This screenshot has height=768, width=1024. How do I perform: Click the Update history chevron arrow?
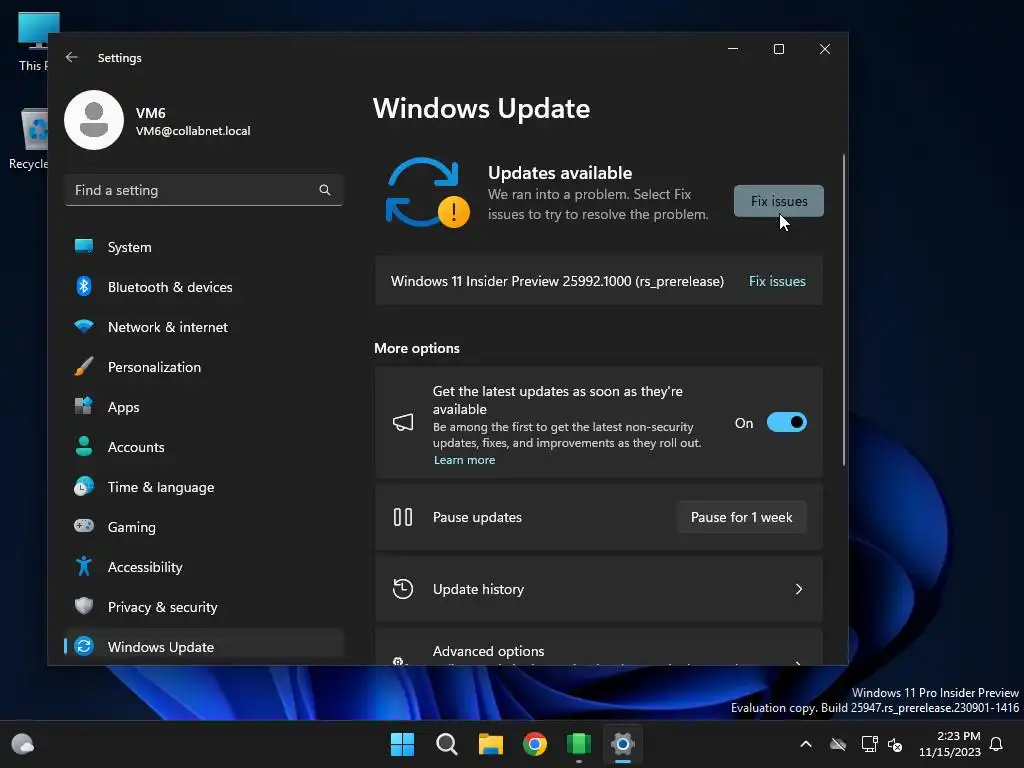[799, 589]
